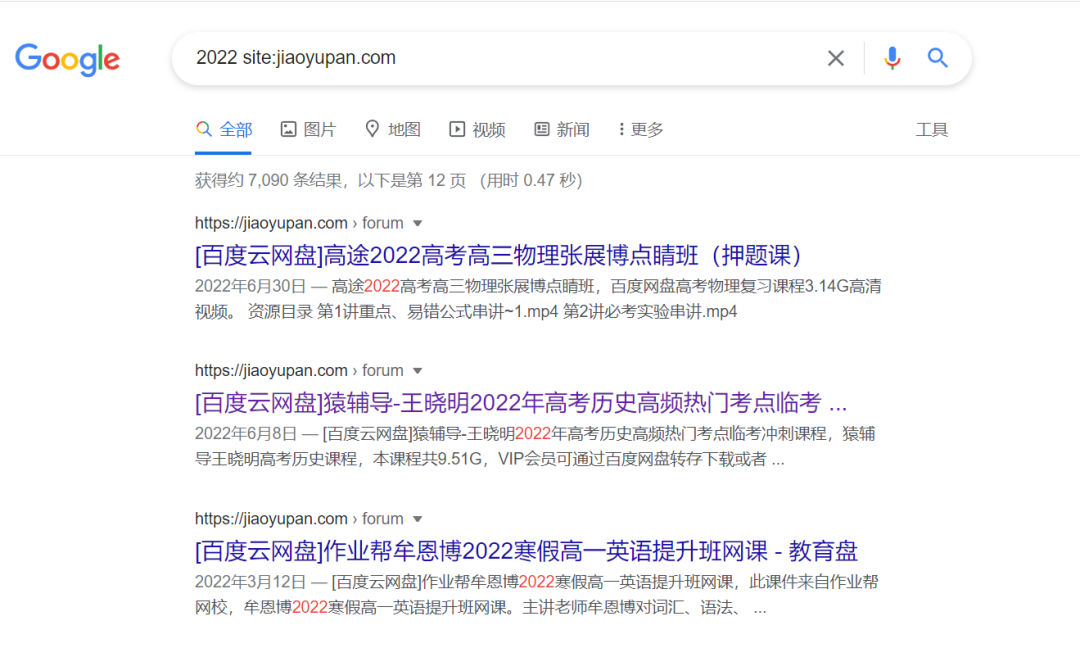Viewport: 1080px width, 648px height.
Task: Click the map pin icon beside 地图
Action: click(x=372, y=129)
